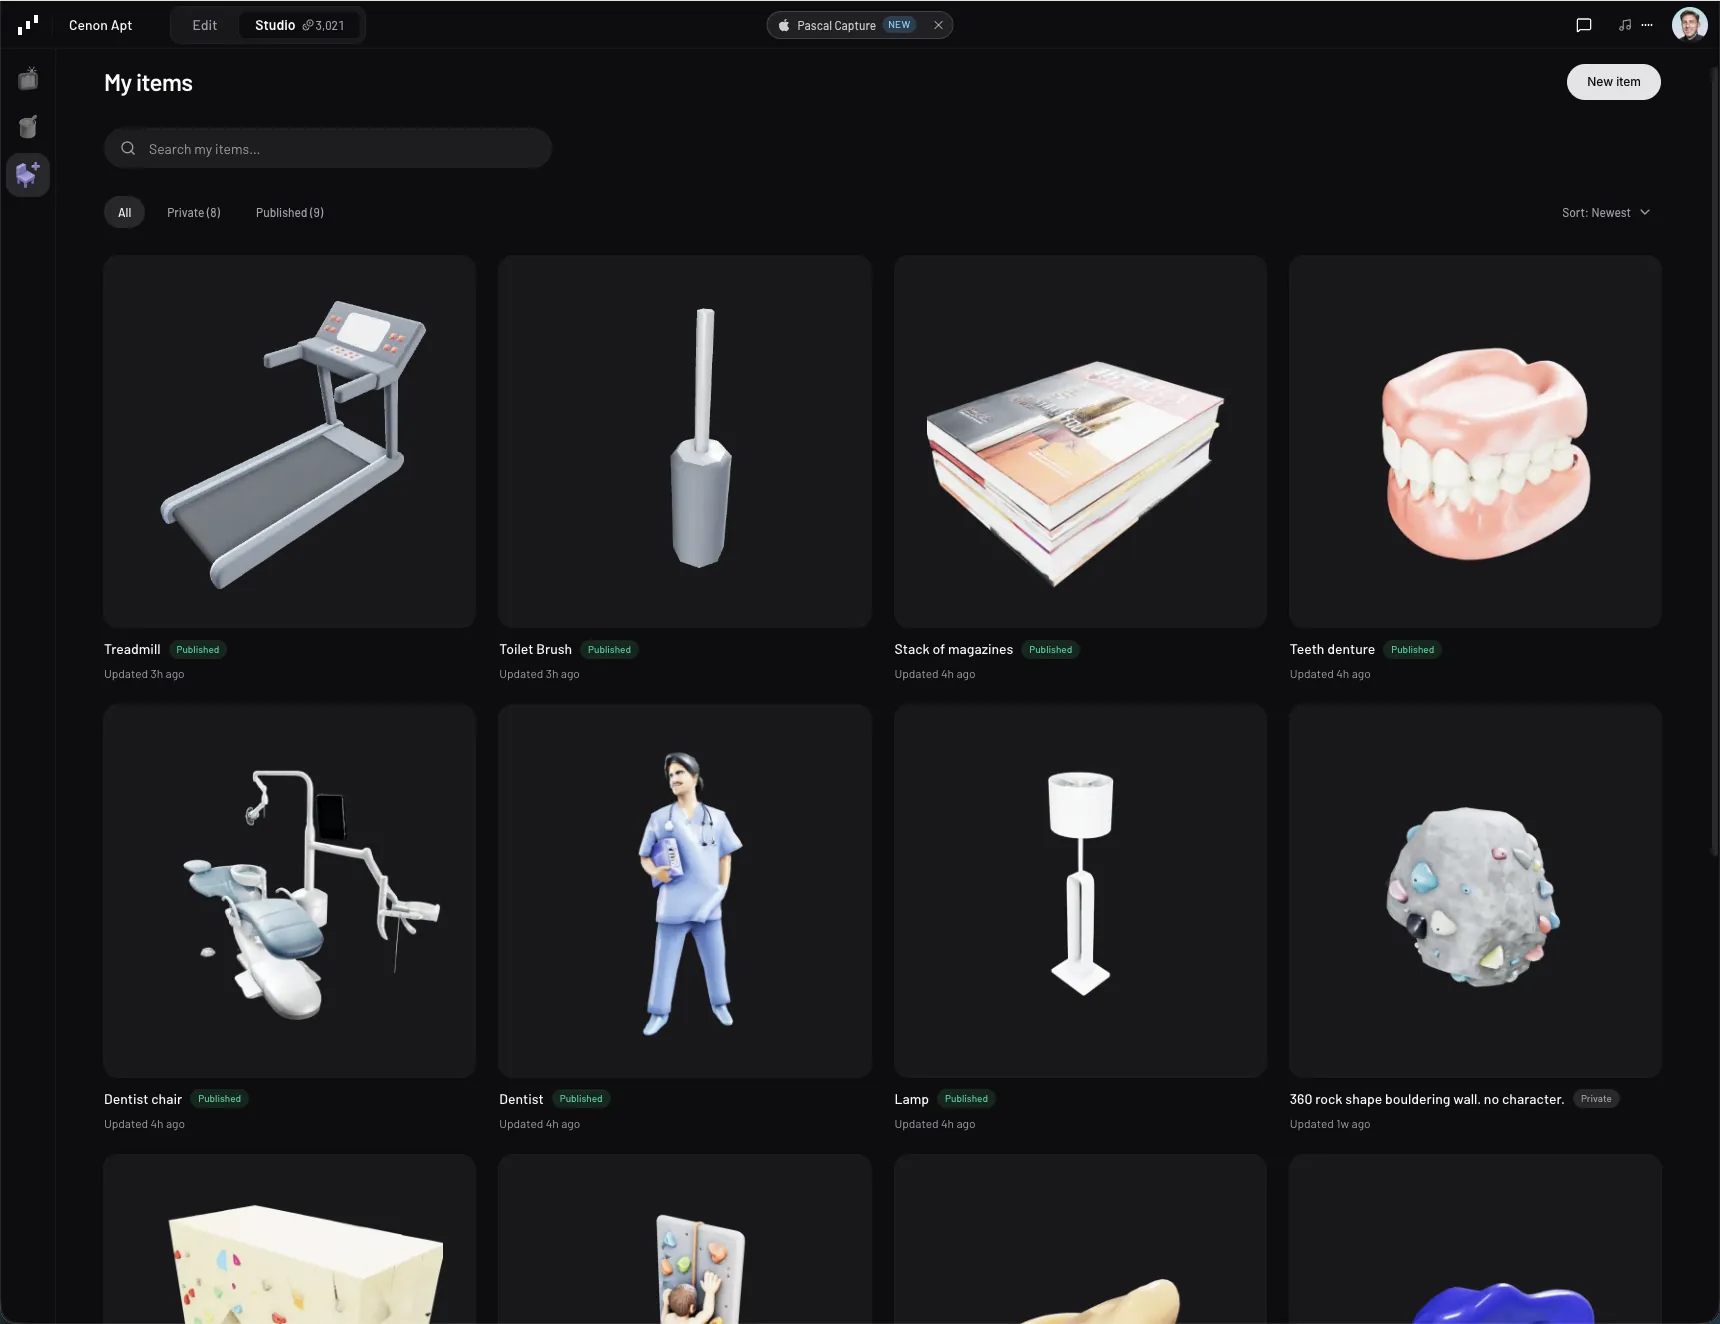Open the Dentist chair thumbnail
The width and height of the screenshot is (1720, 1324).
pyautogui.click(x=290, y=891)
